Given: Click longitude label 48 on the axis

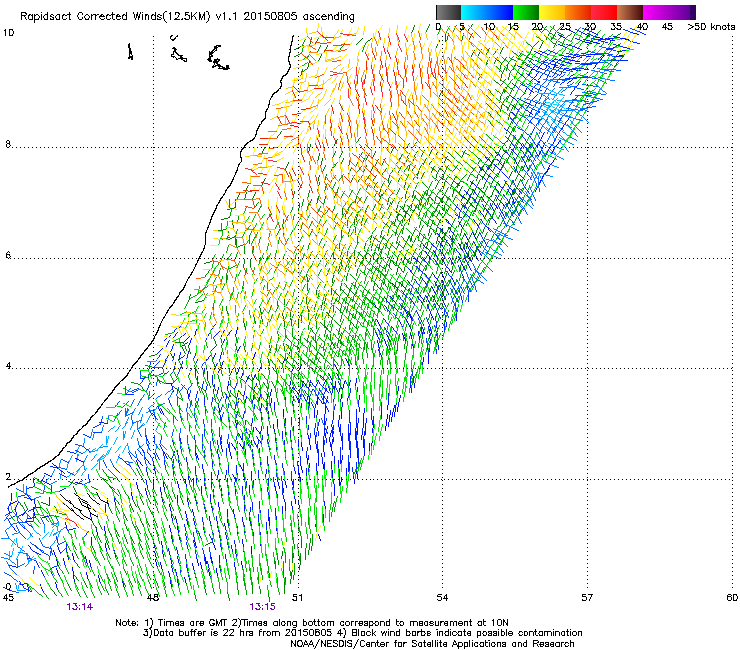Looking at the screenshot, I should [x=153, y=598].
